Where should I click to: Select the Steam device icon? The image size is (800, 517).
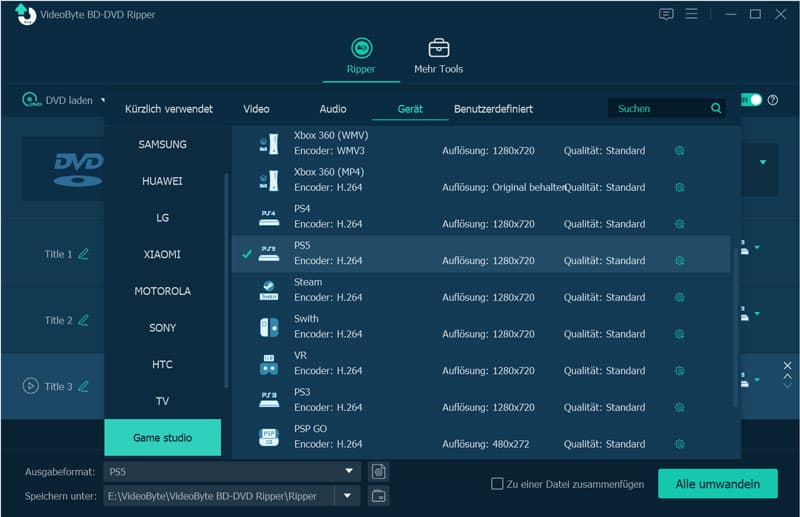[269, 290]
